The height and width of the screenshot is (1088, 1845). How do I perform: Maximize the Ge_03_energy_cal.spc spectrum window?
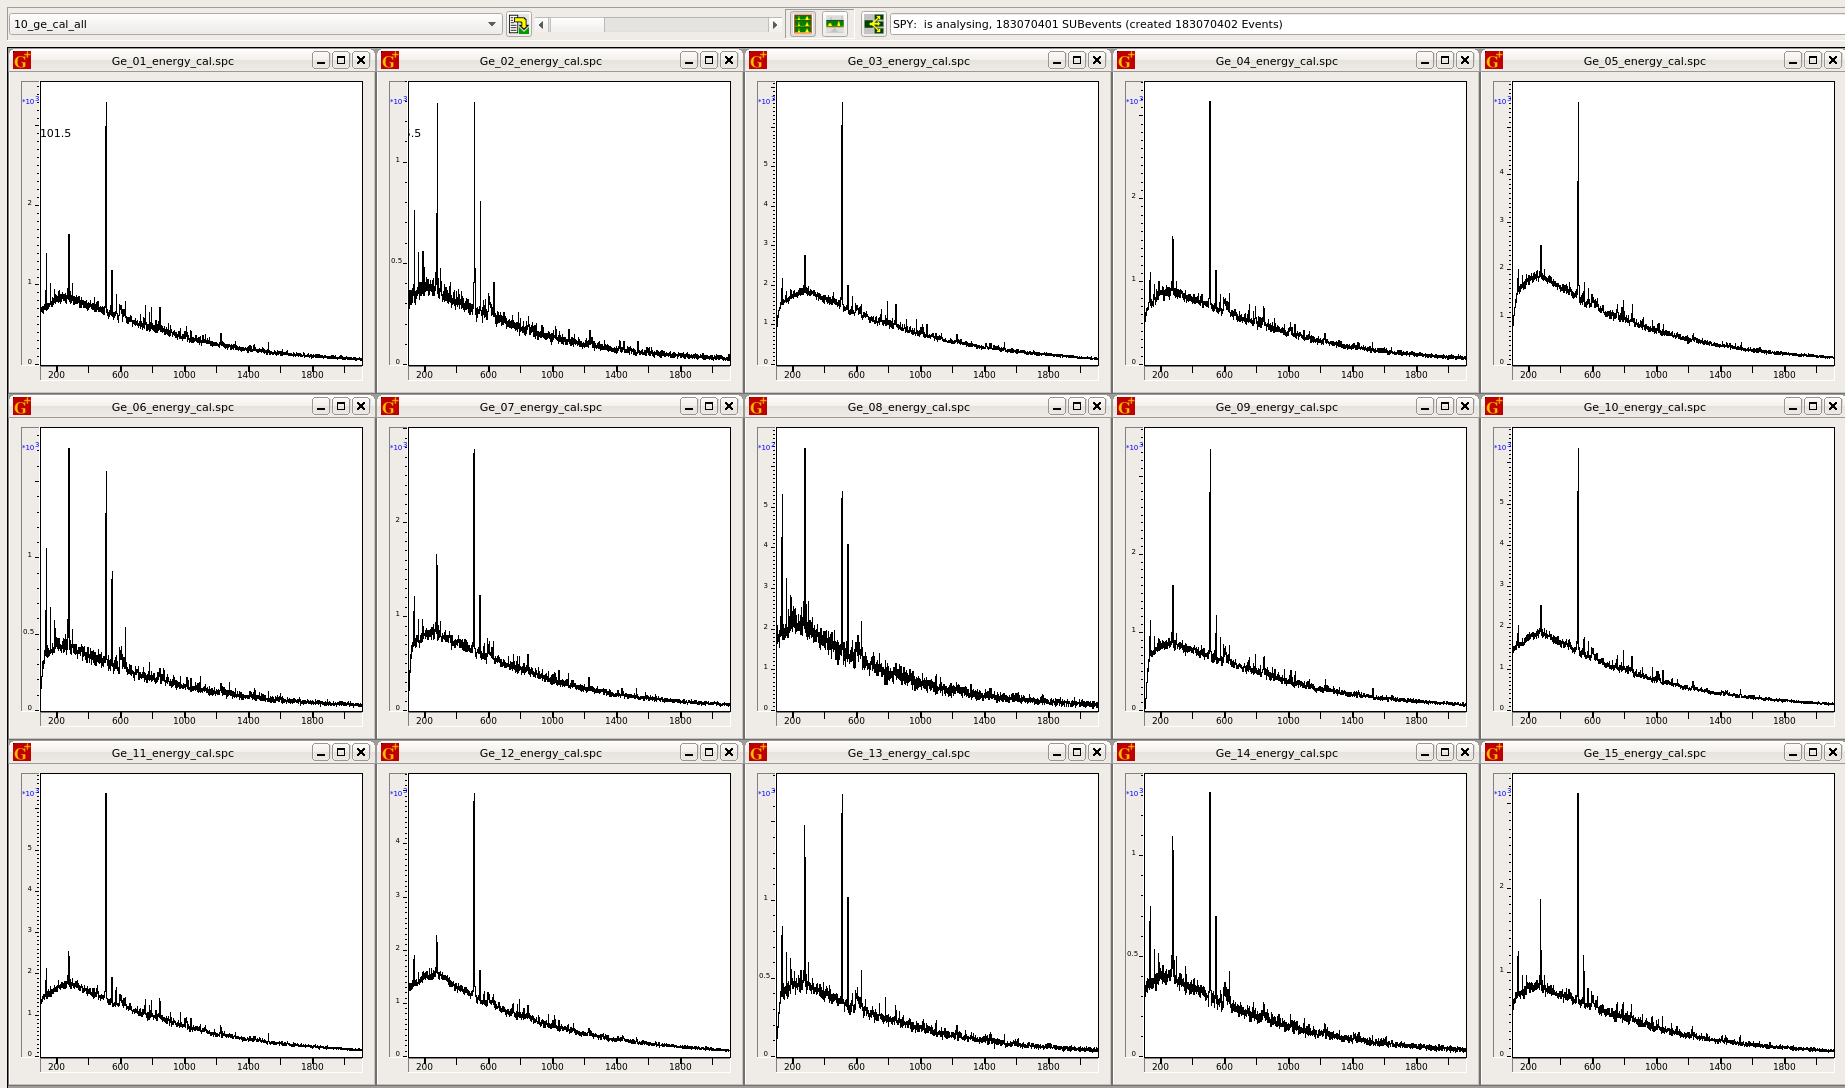click(x=1077, y=61)
